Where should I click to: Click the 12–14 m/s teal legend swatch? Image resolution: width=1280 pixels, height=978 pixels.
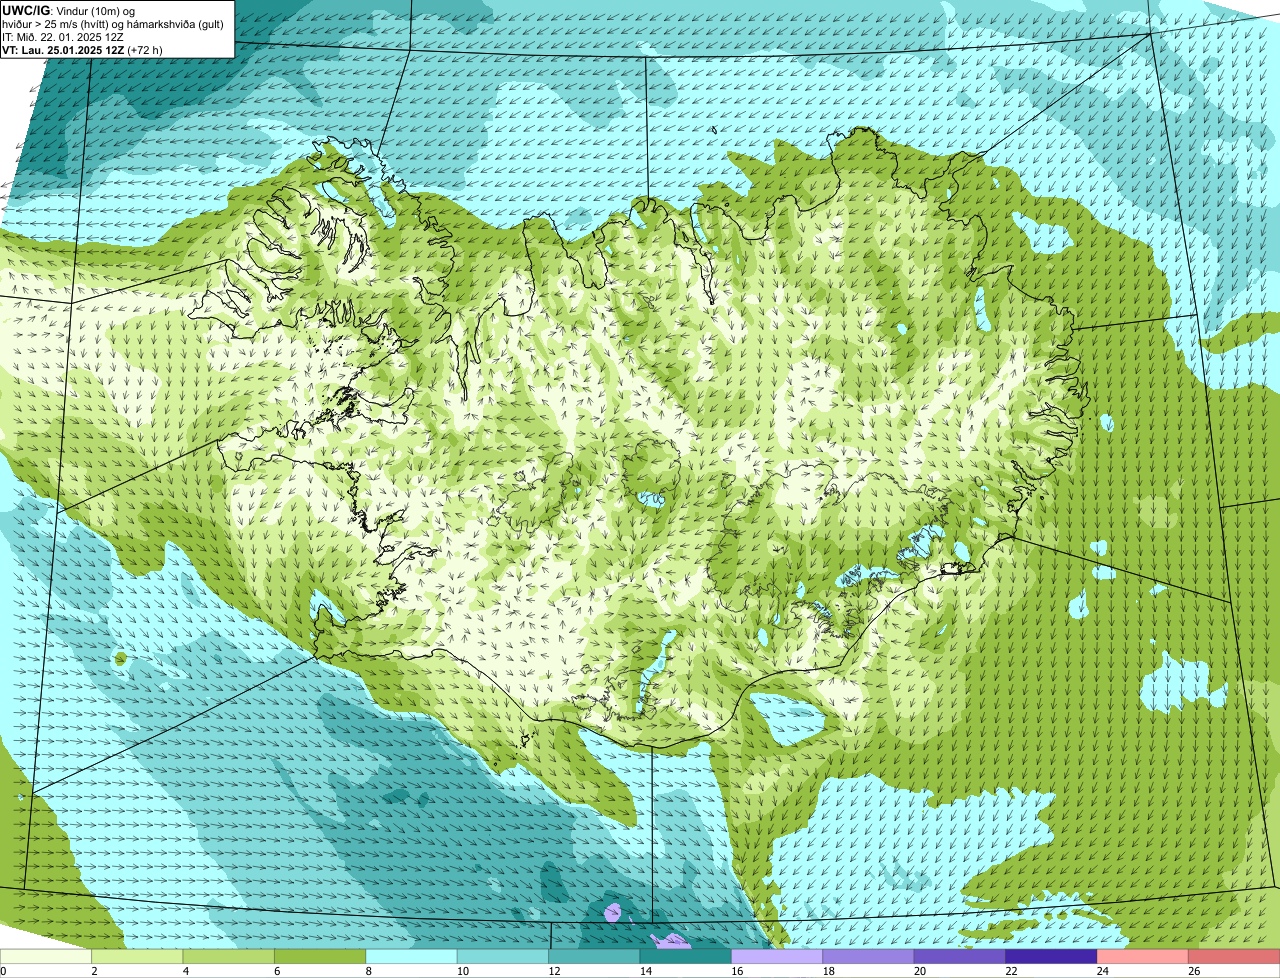point(595,956)
